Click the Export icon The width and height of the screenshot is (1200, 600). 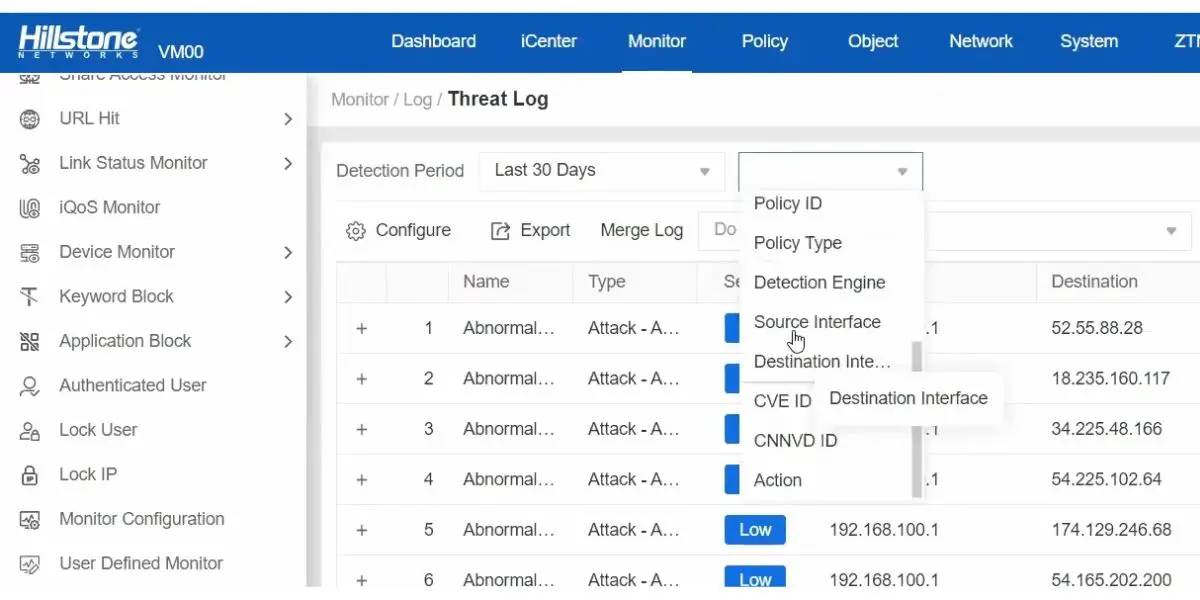(500, 231)
